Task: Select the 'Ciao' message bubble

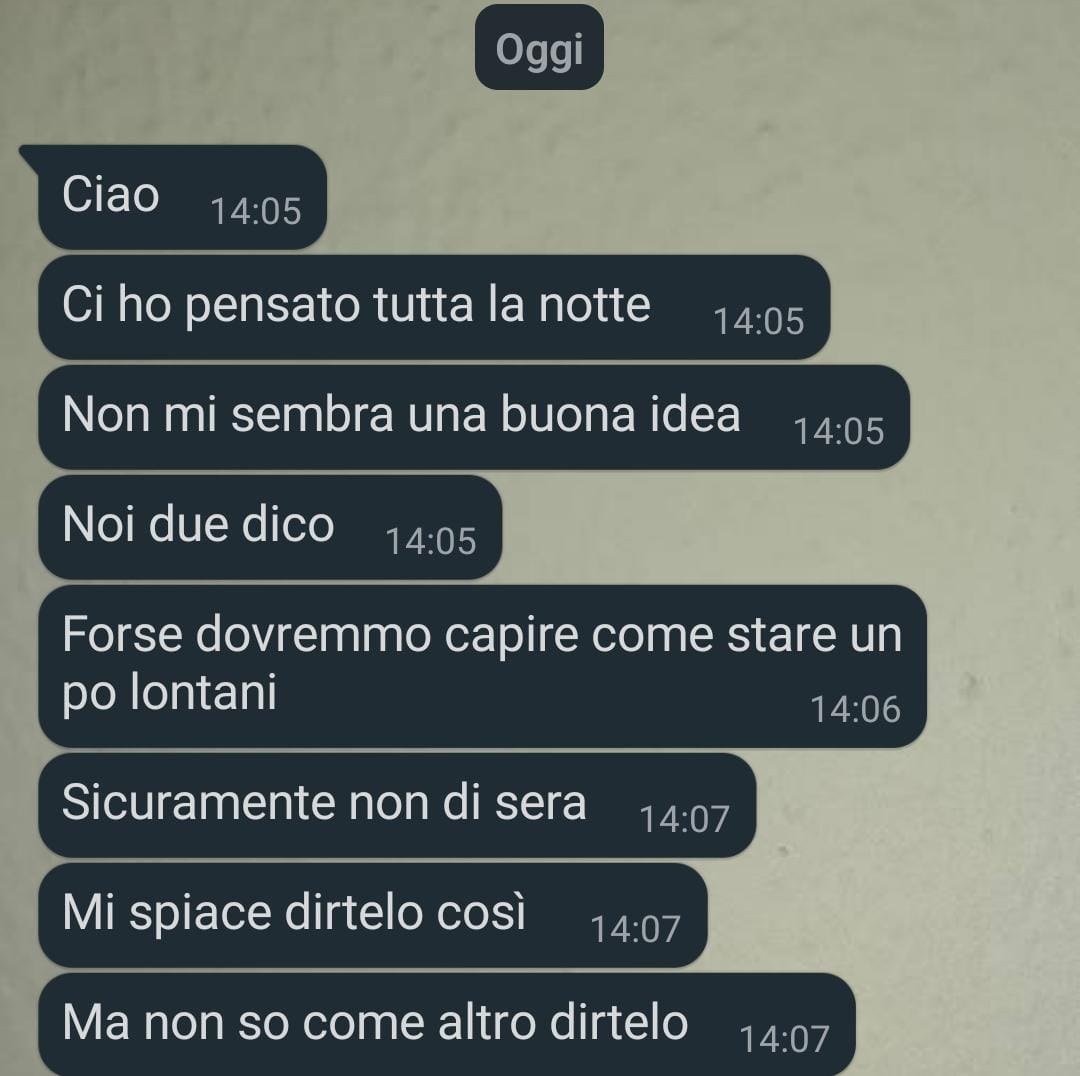Action: (x=182, y=197)
